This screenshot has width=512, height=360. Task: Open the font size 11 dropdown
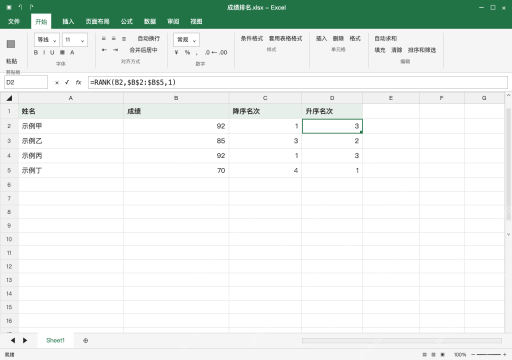point(75,40)
